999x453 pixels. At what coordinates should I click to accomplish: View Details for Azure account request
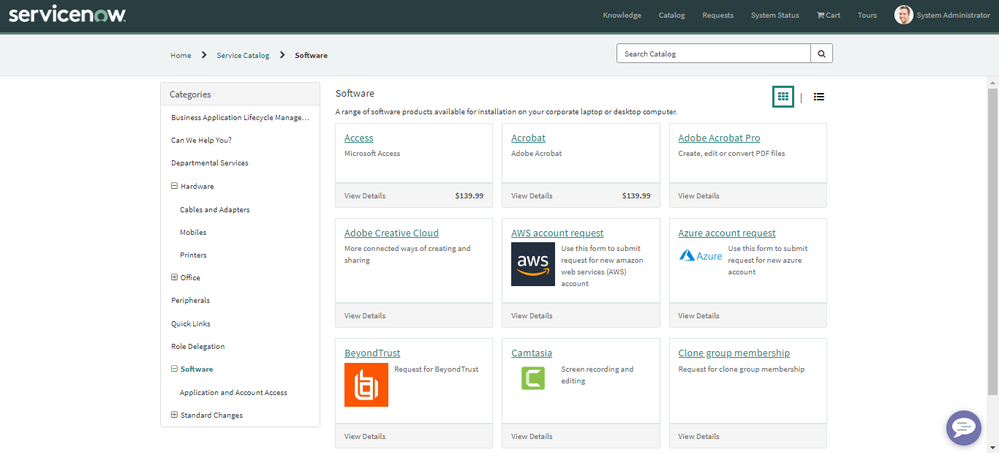699,315
